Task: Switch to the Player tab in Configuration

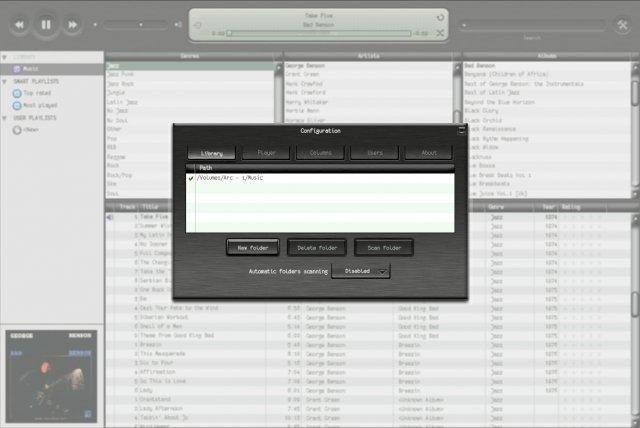Action: (x=266, y=153)
